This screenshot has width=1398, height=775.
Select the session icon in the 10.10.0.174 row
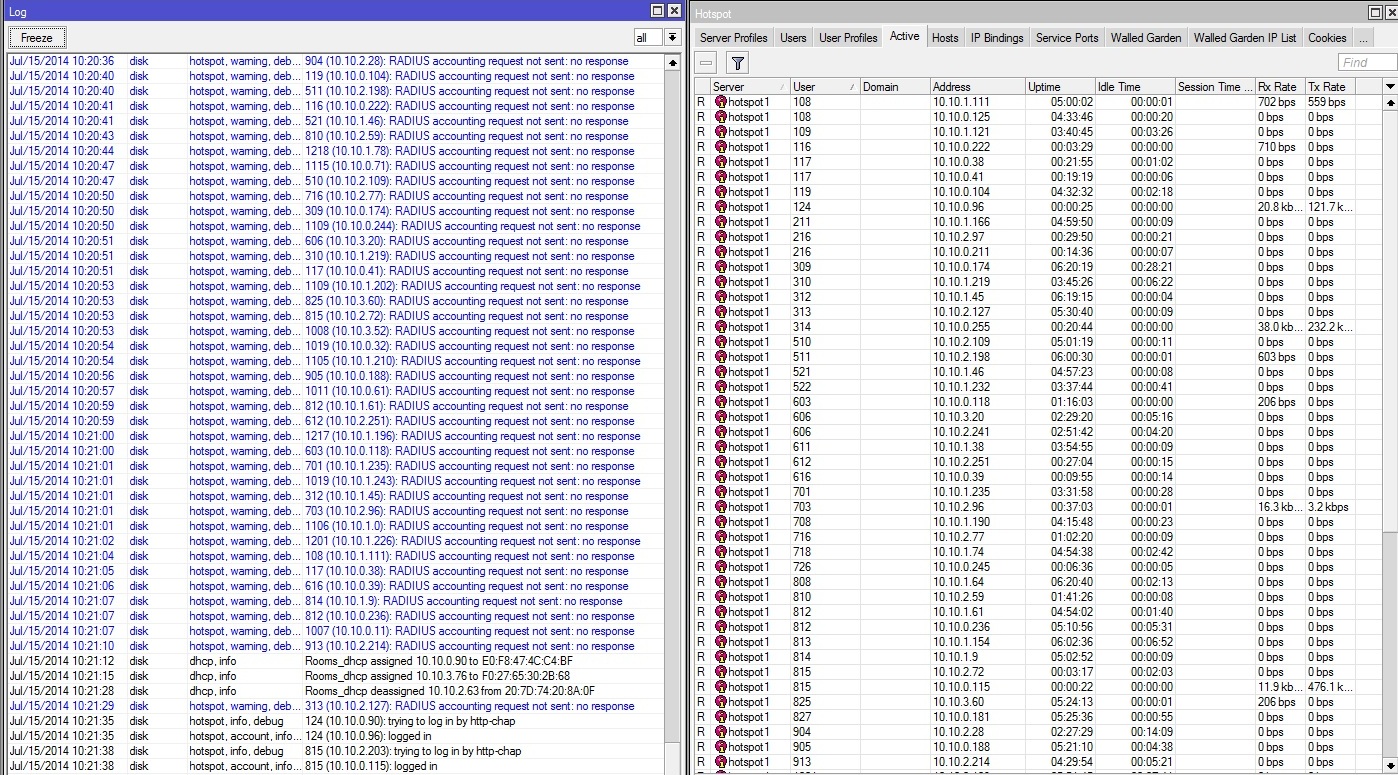(721, 267)
